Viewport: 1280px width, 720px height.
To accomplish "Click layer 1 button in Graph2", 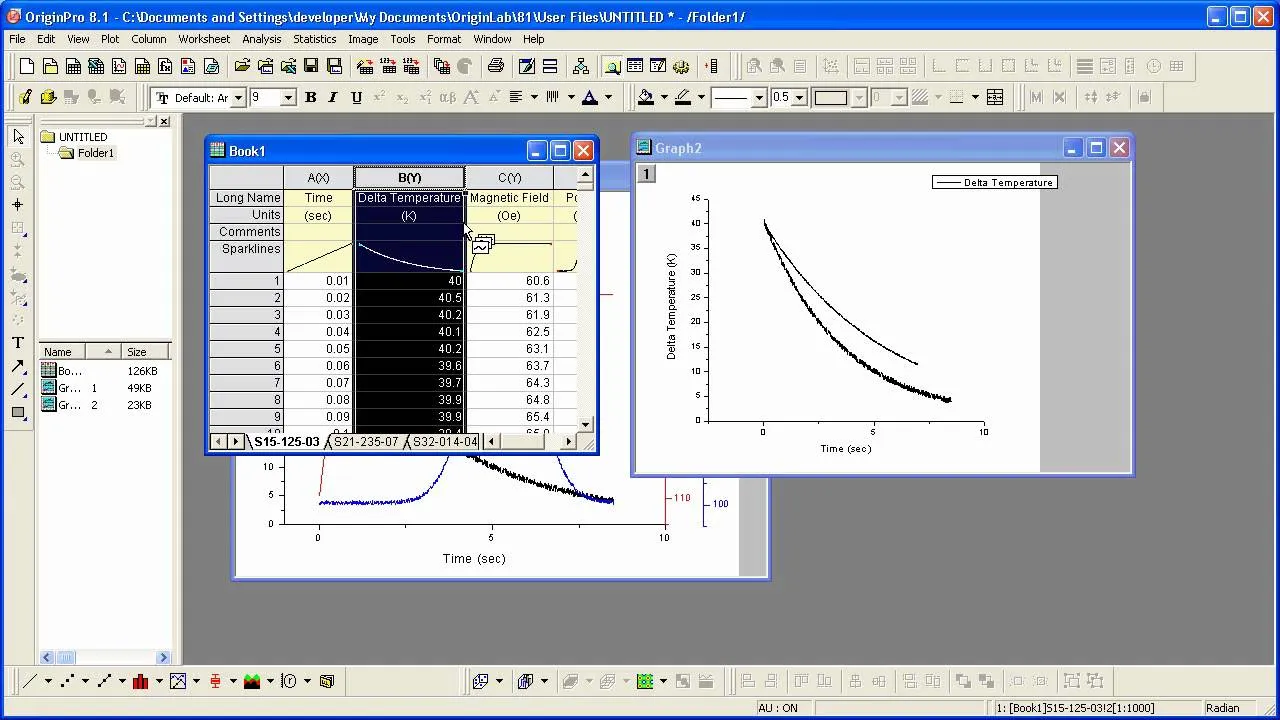I will tap(646, 174).
